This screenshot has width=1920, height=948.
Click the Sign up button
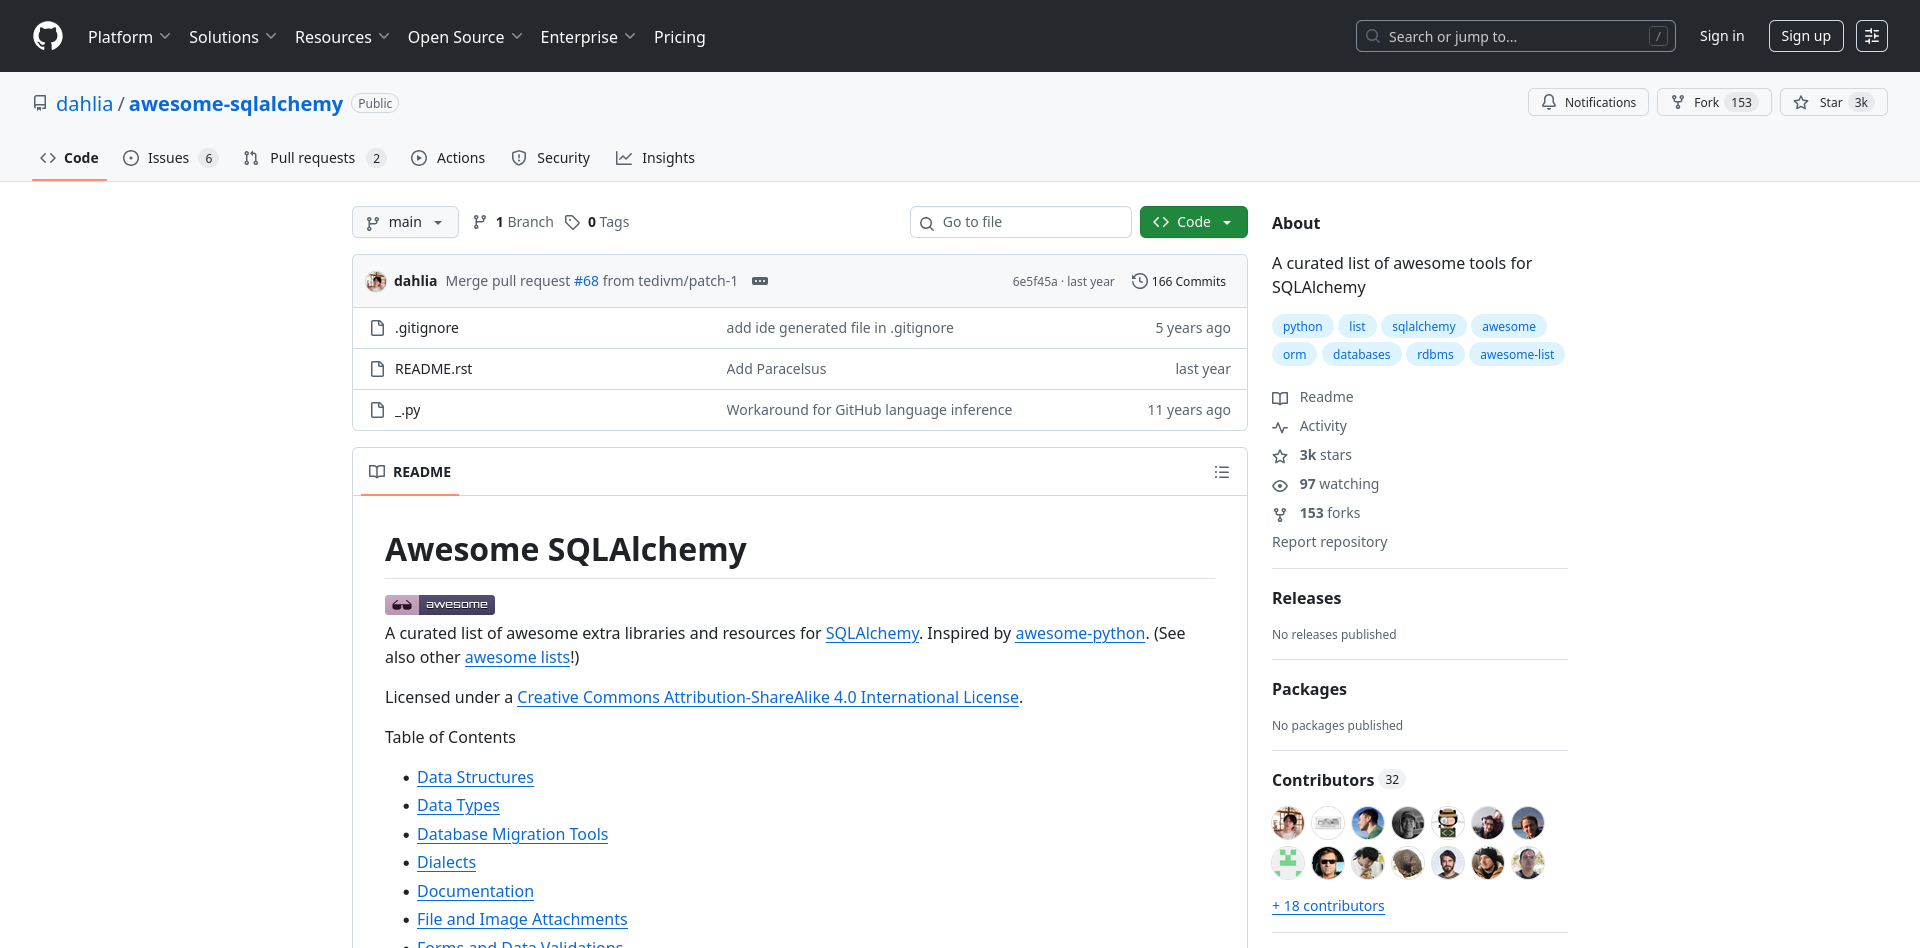click(x=1805, y=36)
